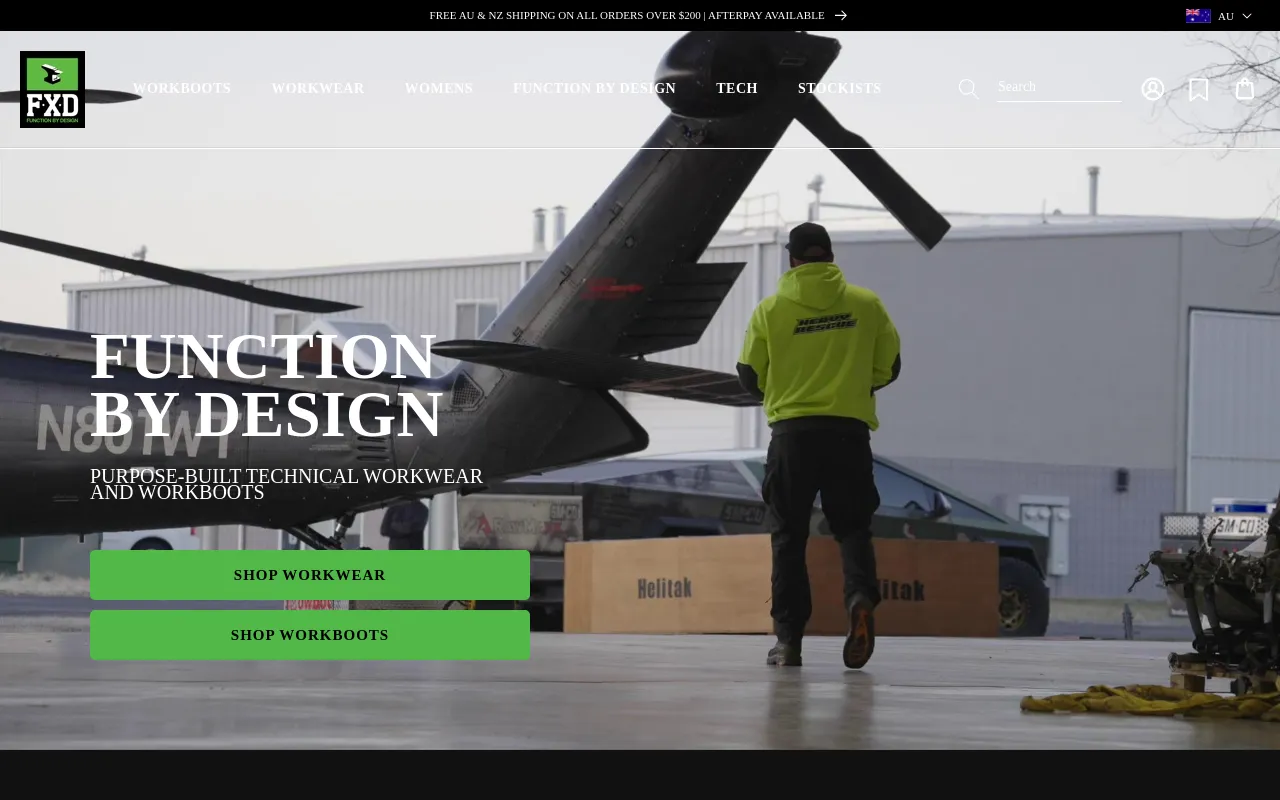Screen dimensions: 1280x800
Task: Open the TECH menu item
Action: click(736, 88)
